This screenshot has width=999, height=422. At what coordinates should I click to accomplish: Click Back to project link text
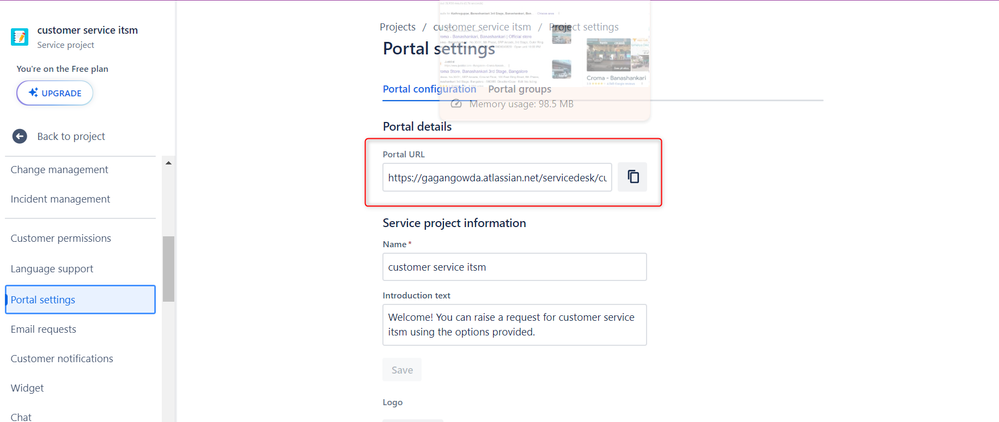[71, 136]
